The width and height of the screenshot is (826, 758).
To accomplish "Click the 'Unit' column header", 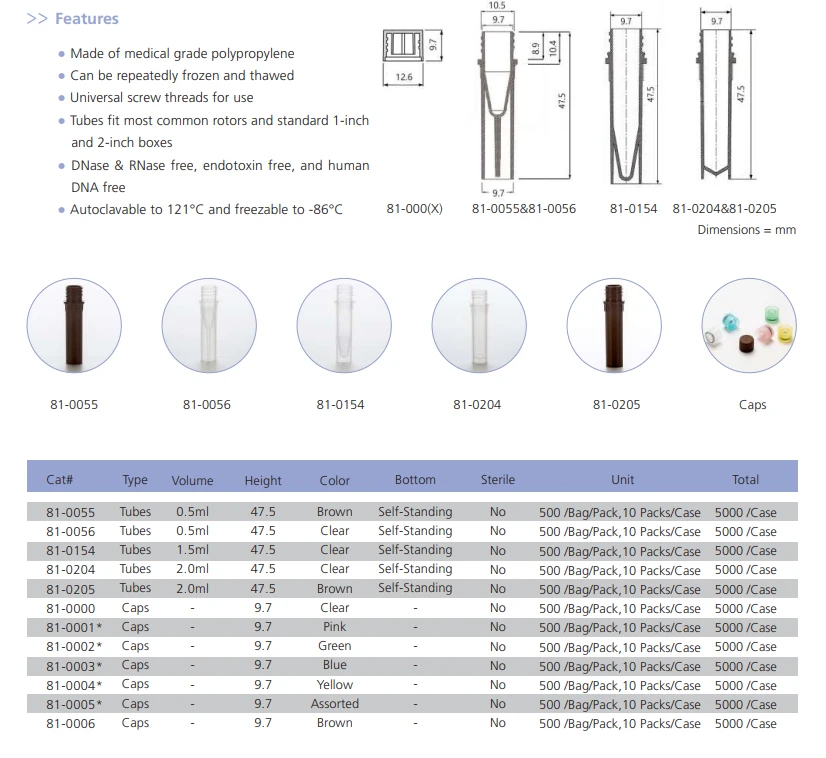I will point(622,480).
